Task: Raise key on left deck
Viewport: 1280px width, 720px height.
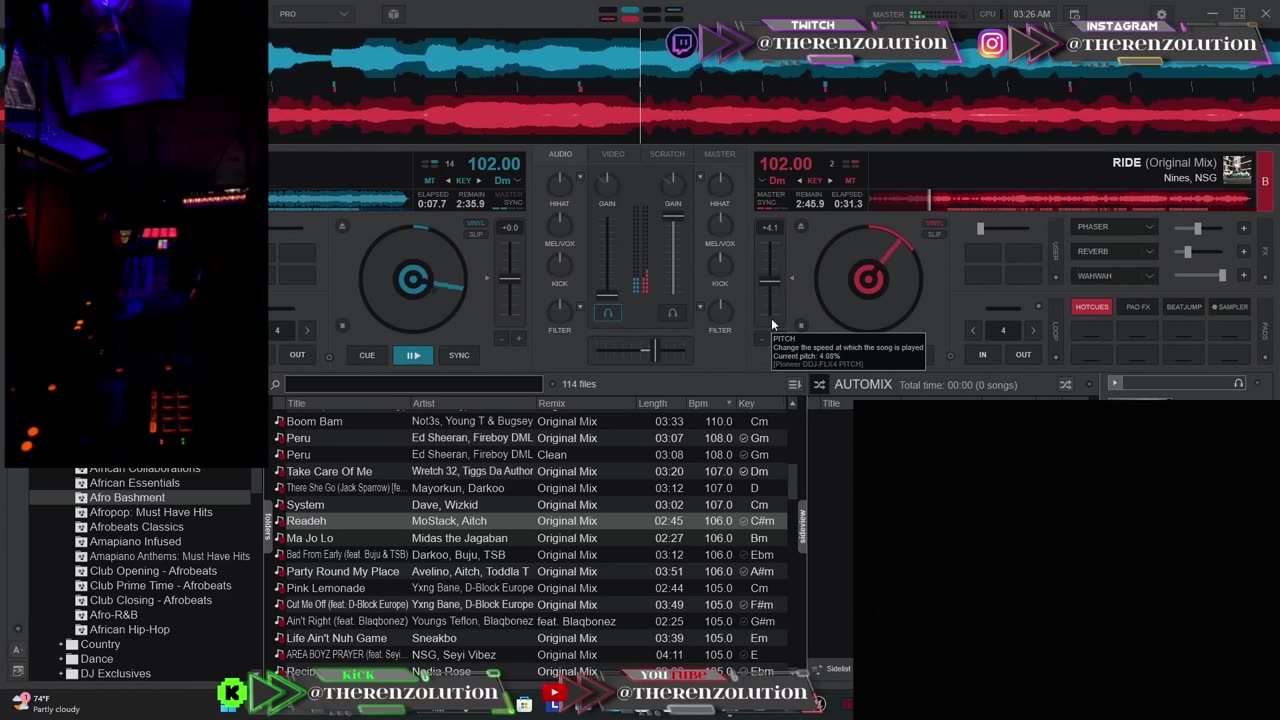Action: click(479, 181)
